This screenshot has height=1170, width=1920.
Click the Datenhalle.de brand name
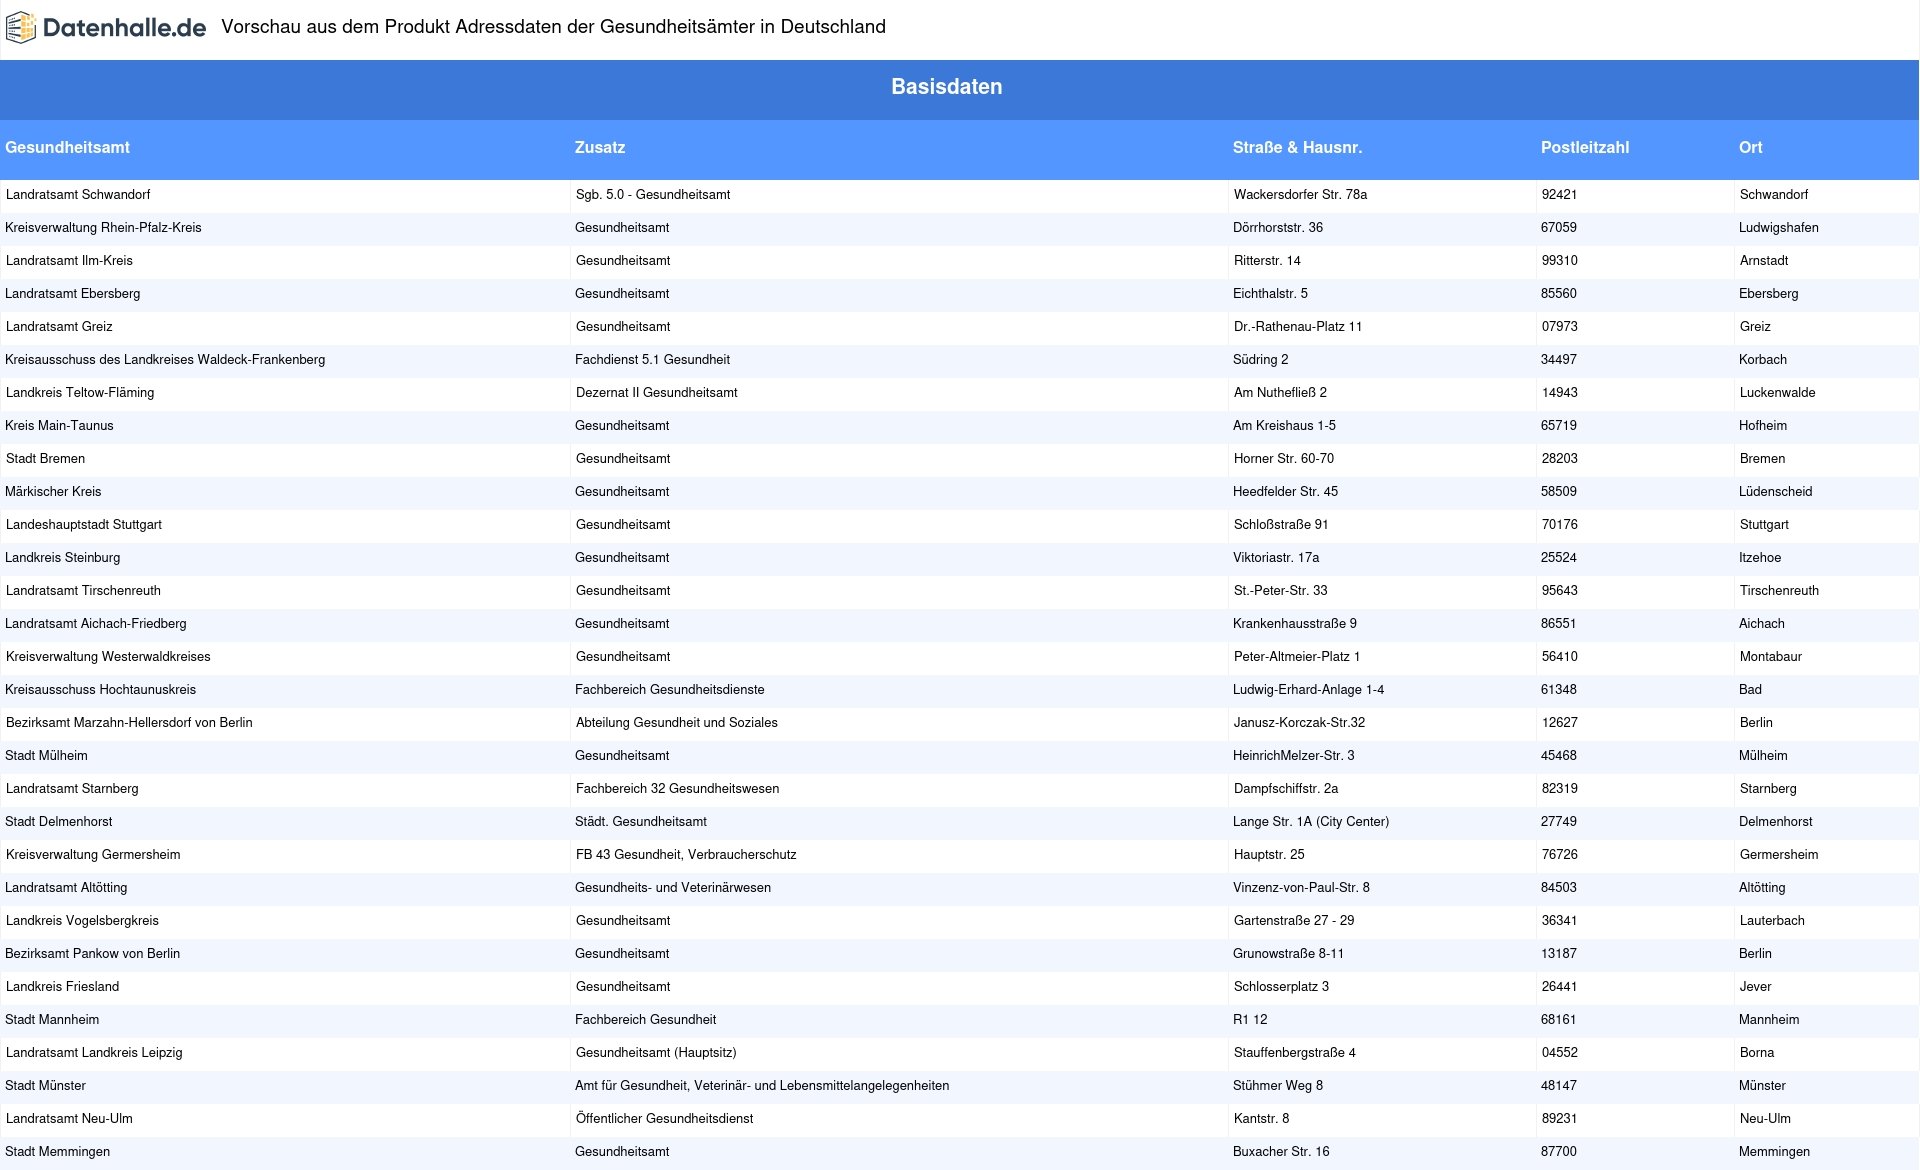(x=124, y=28)
